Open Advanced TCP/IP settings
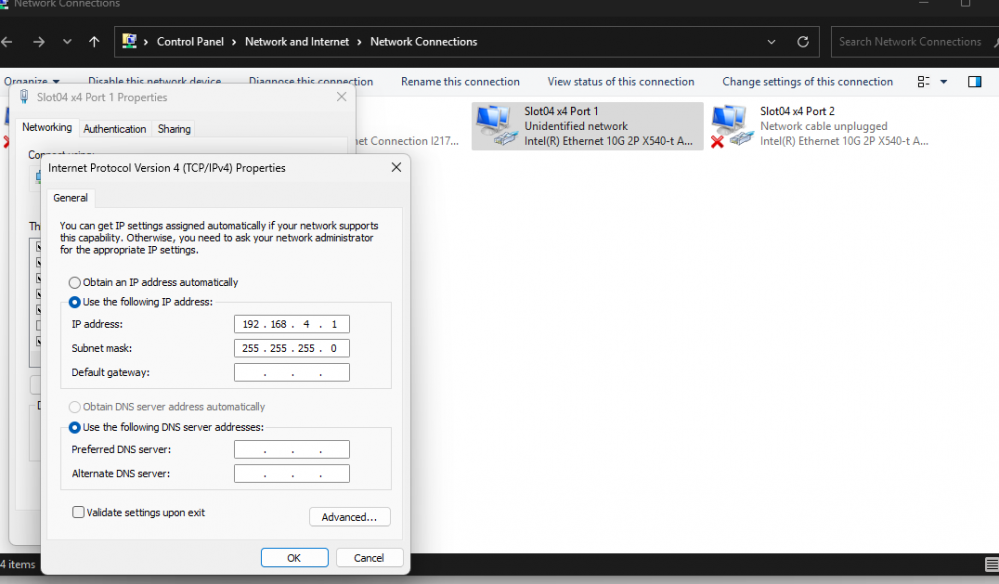 coord(349,516)
